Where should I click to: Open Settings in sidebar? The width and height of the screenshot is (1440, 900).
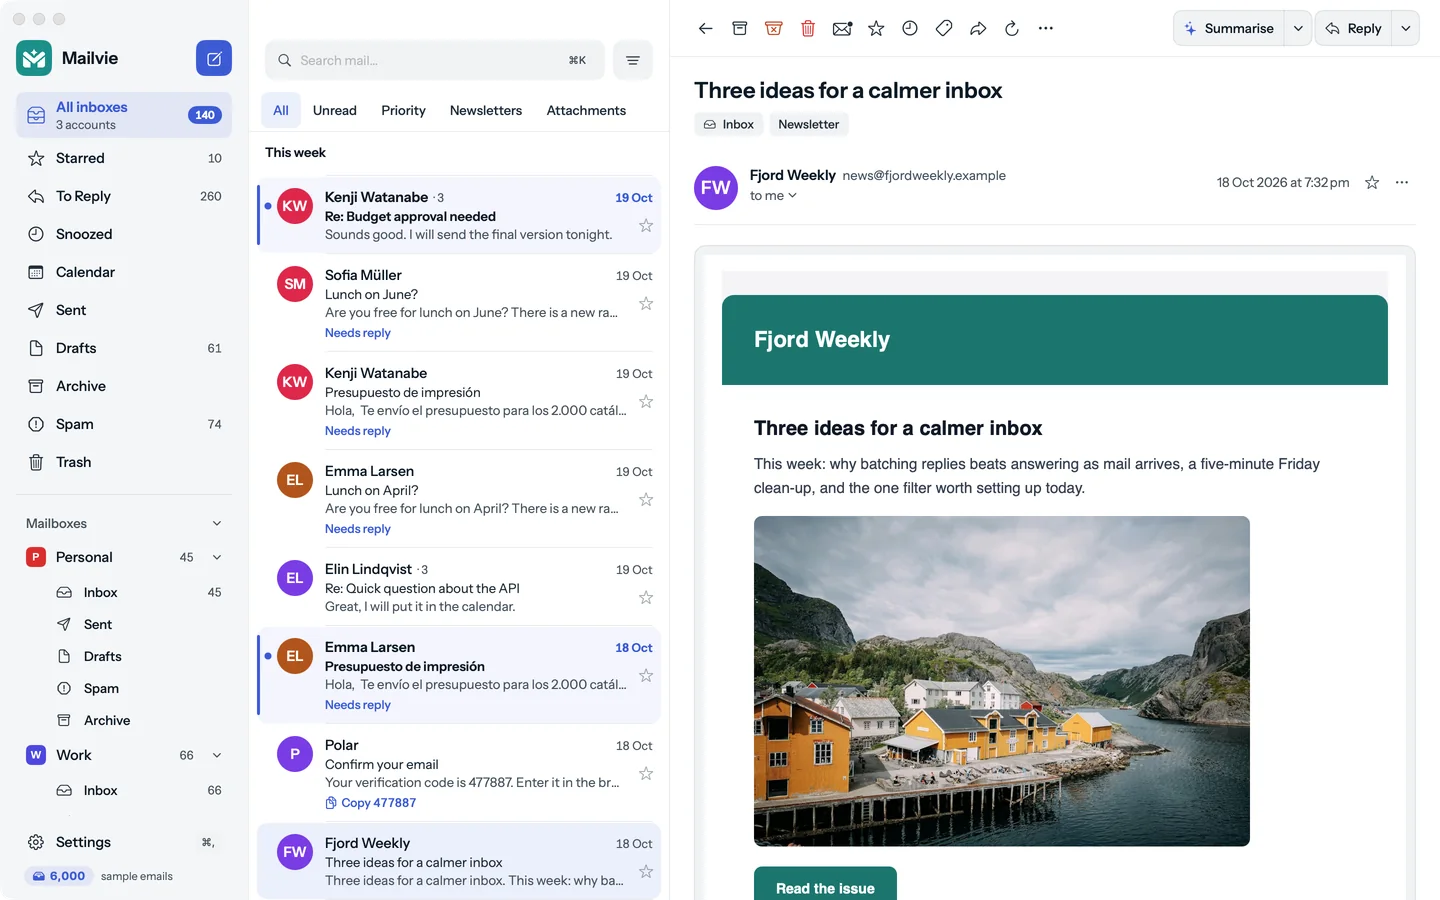[x=124, y=842]
